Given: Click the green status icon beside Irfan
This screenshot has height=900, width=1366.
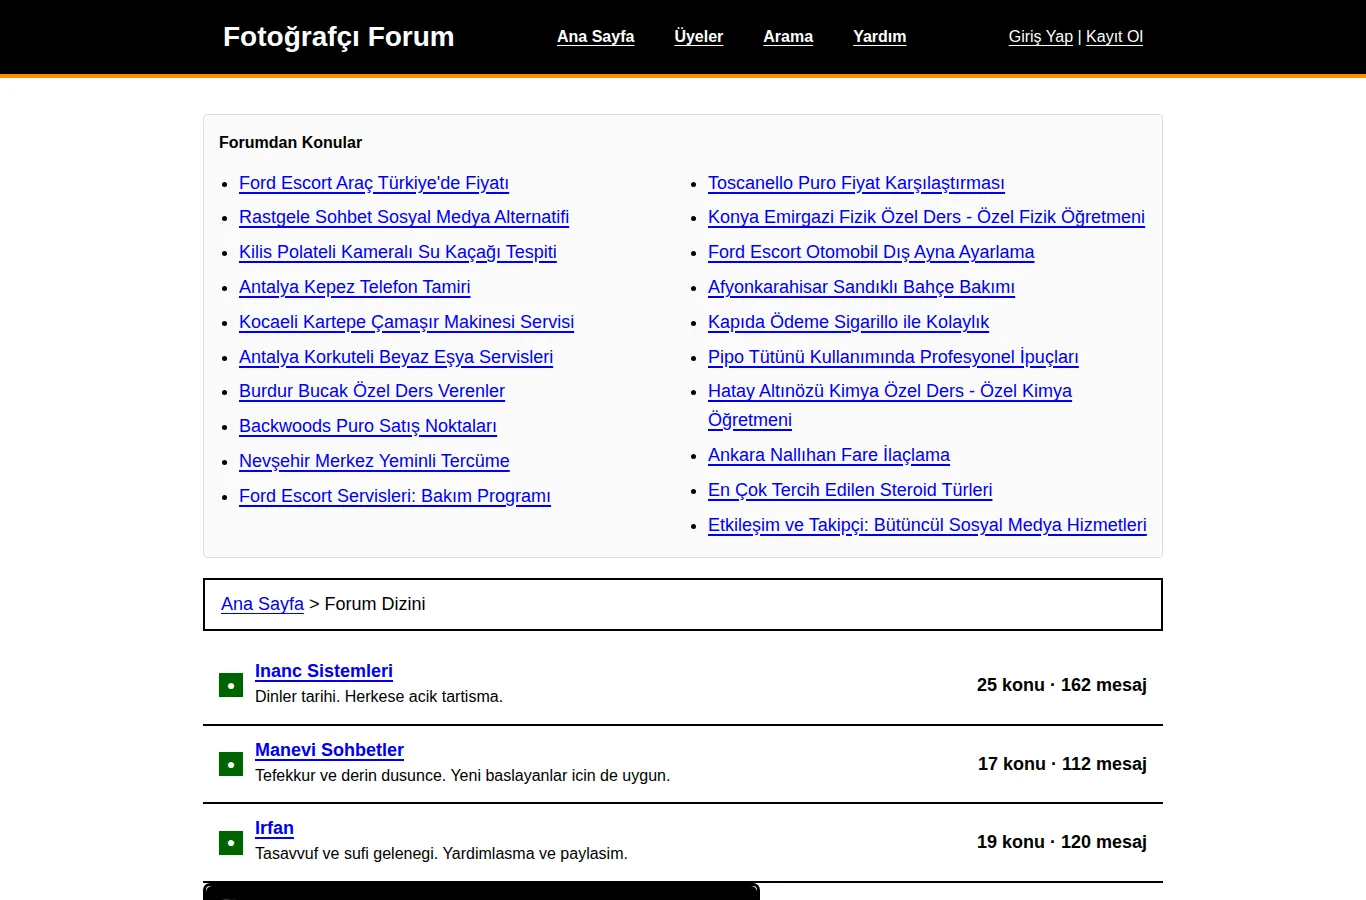Looking at the screenshot, I should click(231, 843).
